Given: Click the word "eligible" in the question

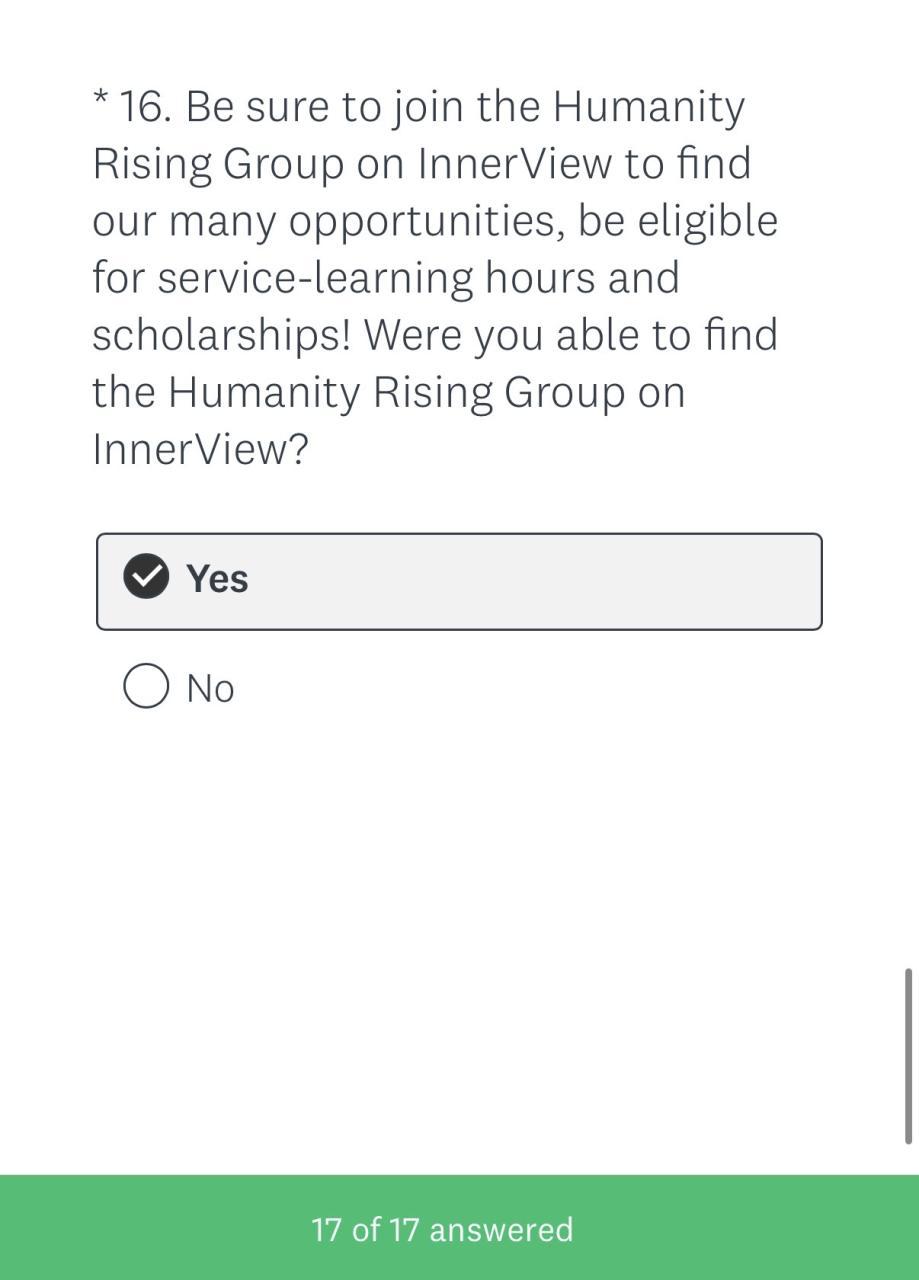Looking at the screenshot, I should 708,221.
